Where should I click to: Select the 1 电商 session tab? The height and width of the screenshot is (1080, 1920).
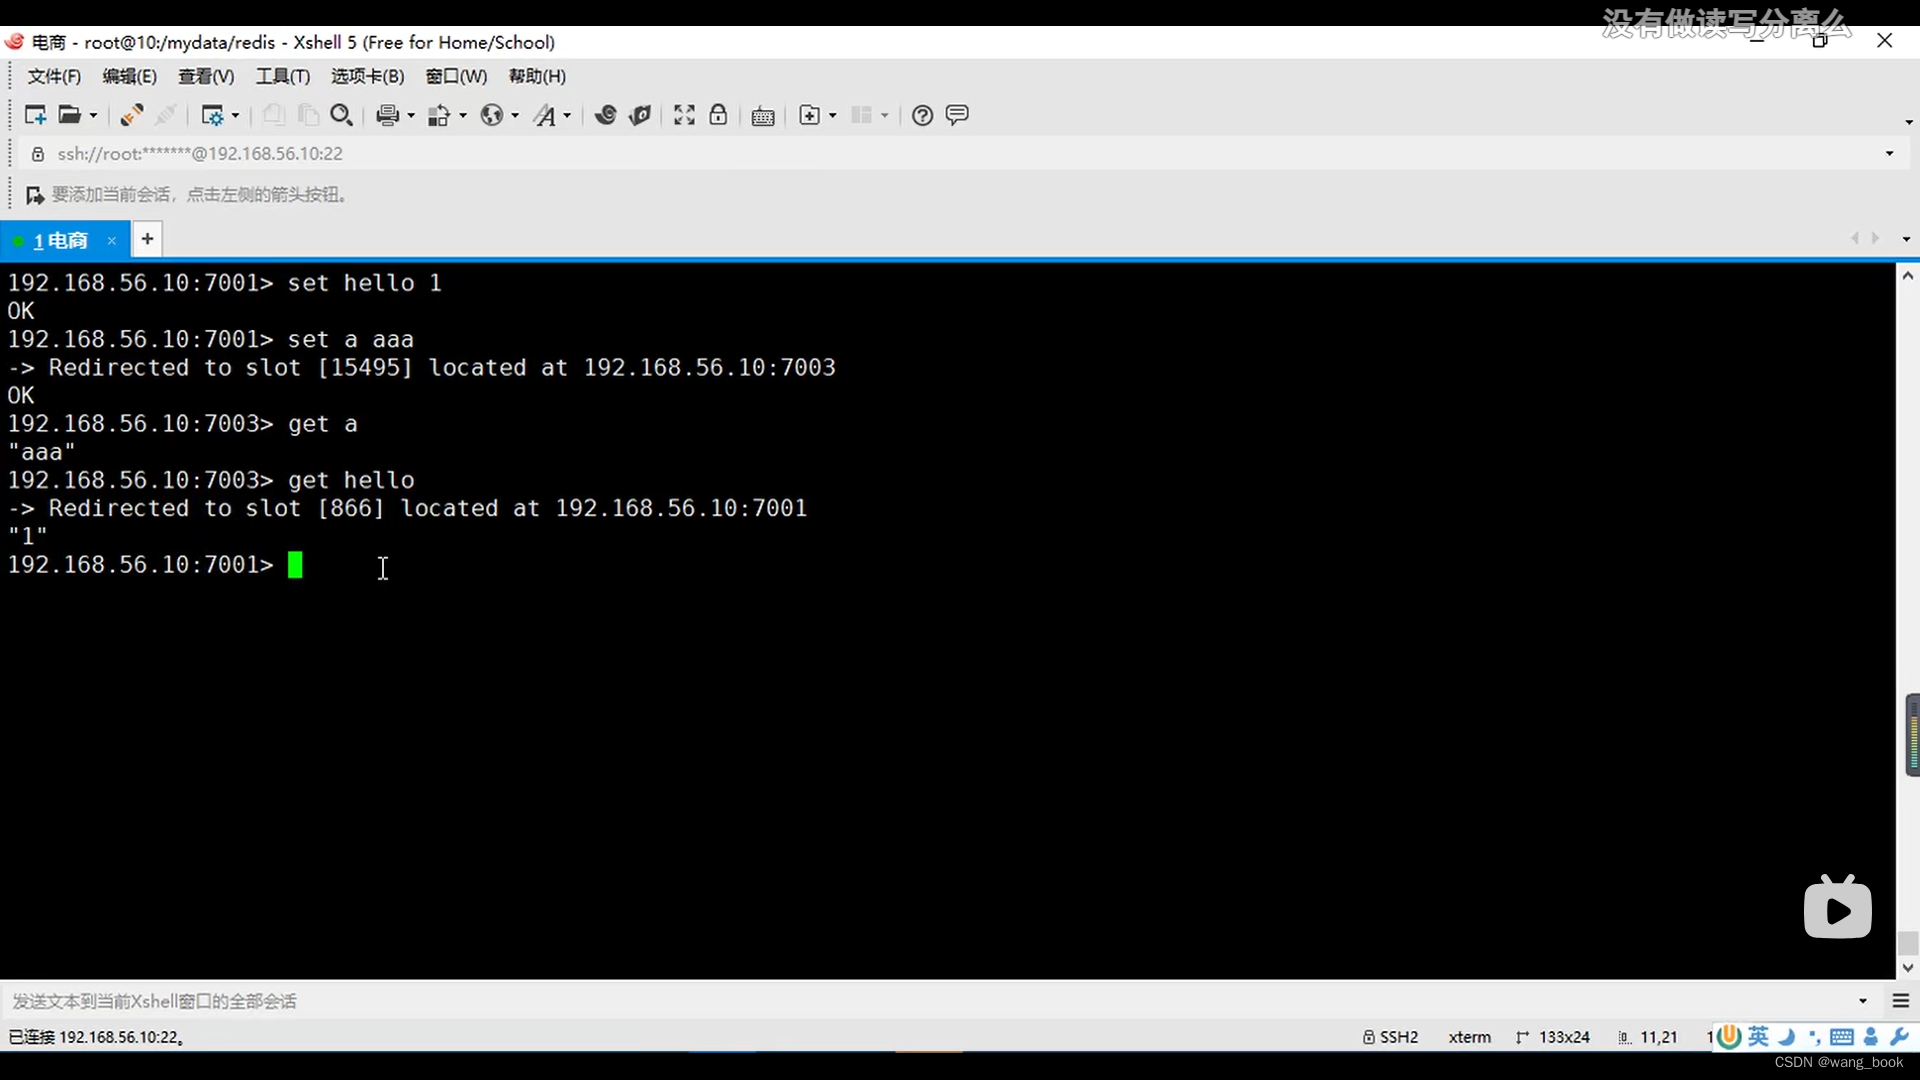[60, 241]
